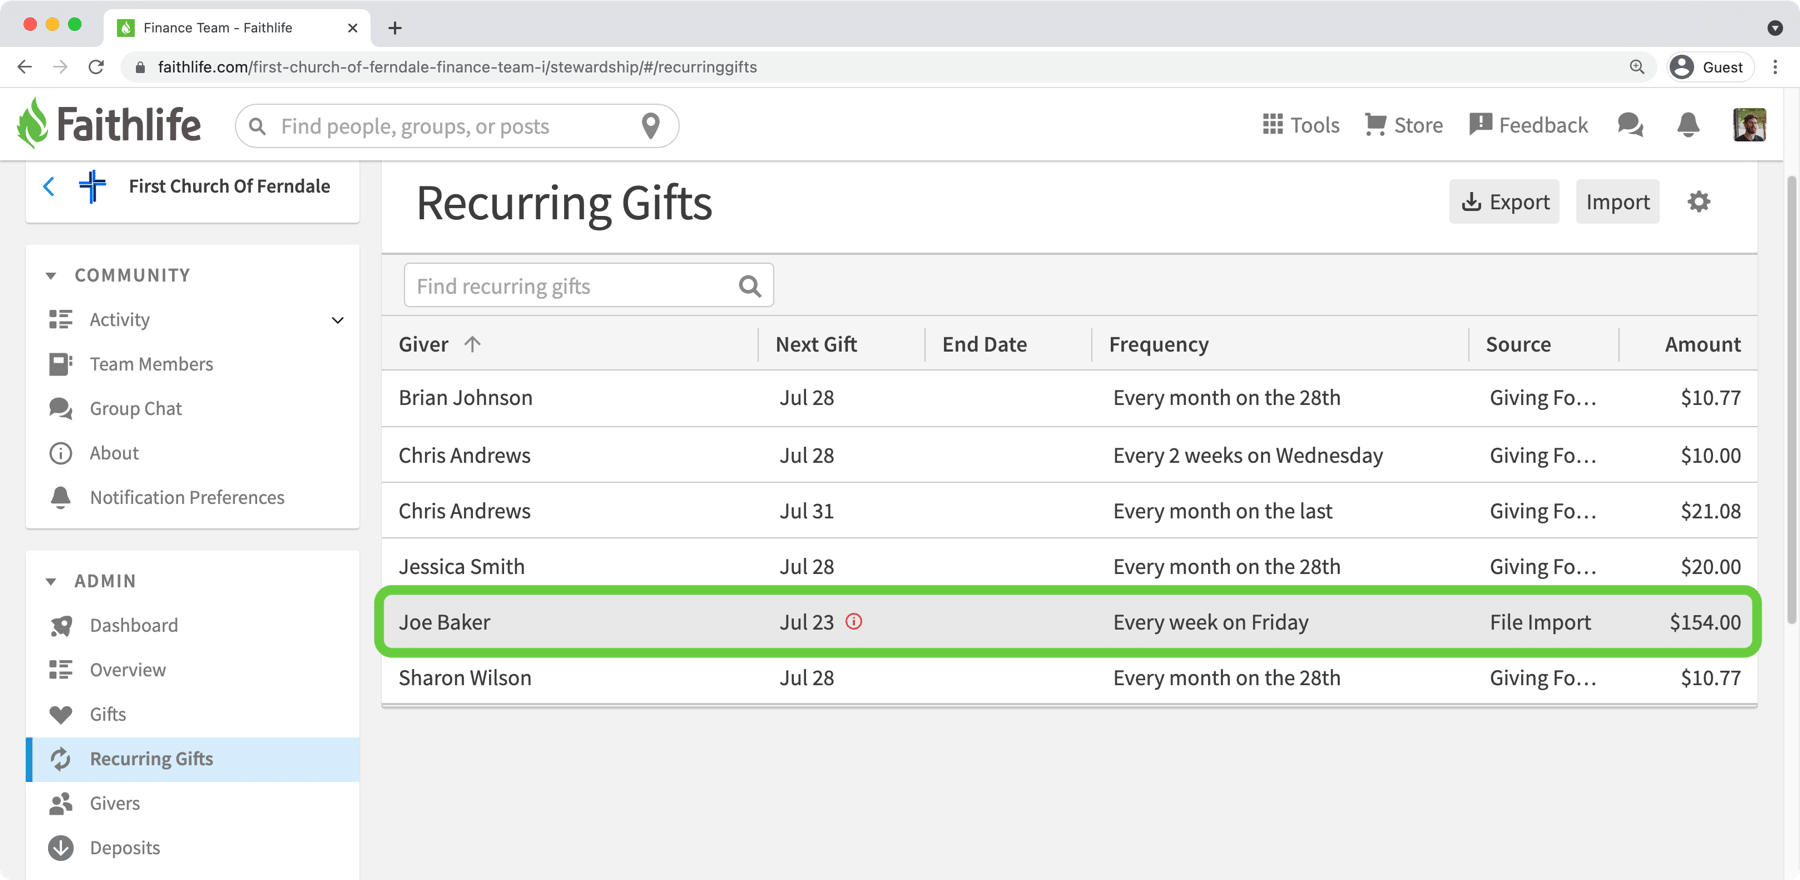1800x880 pixels.
Task: Click the File Import source cell
Action: pyautogui.click(x=1540, y=622)
